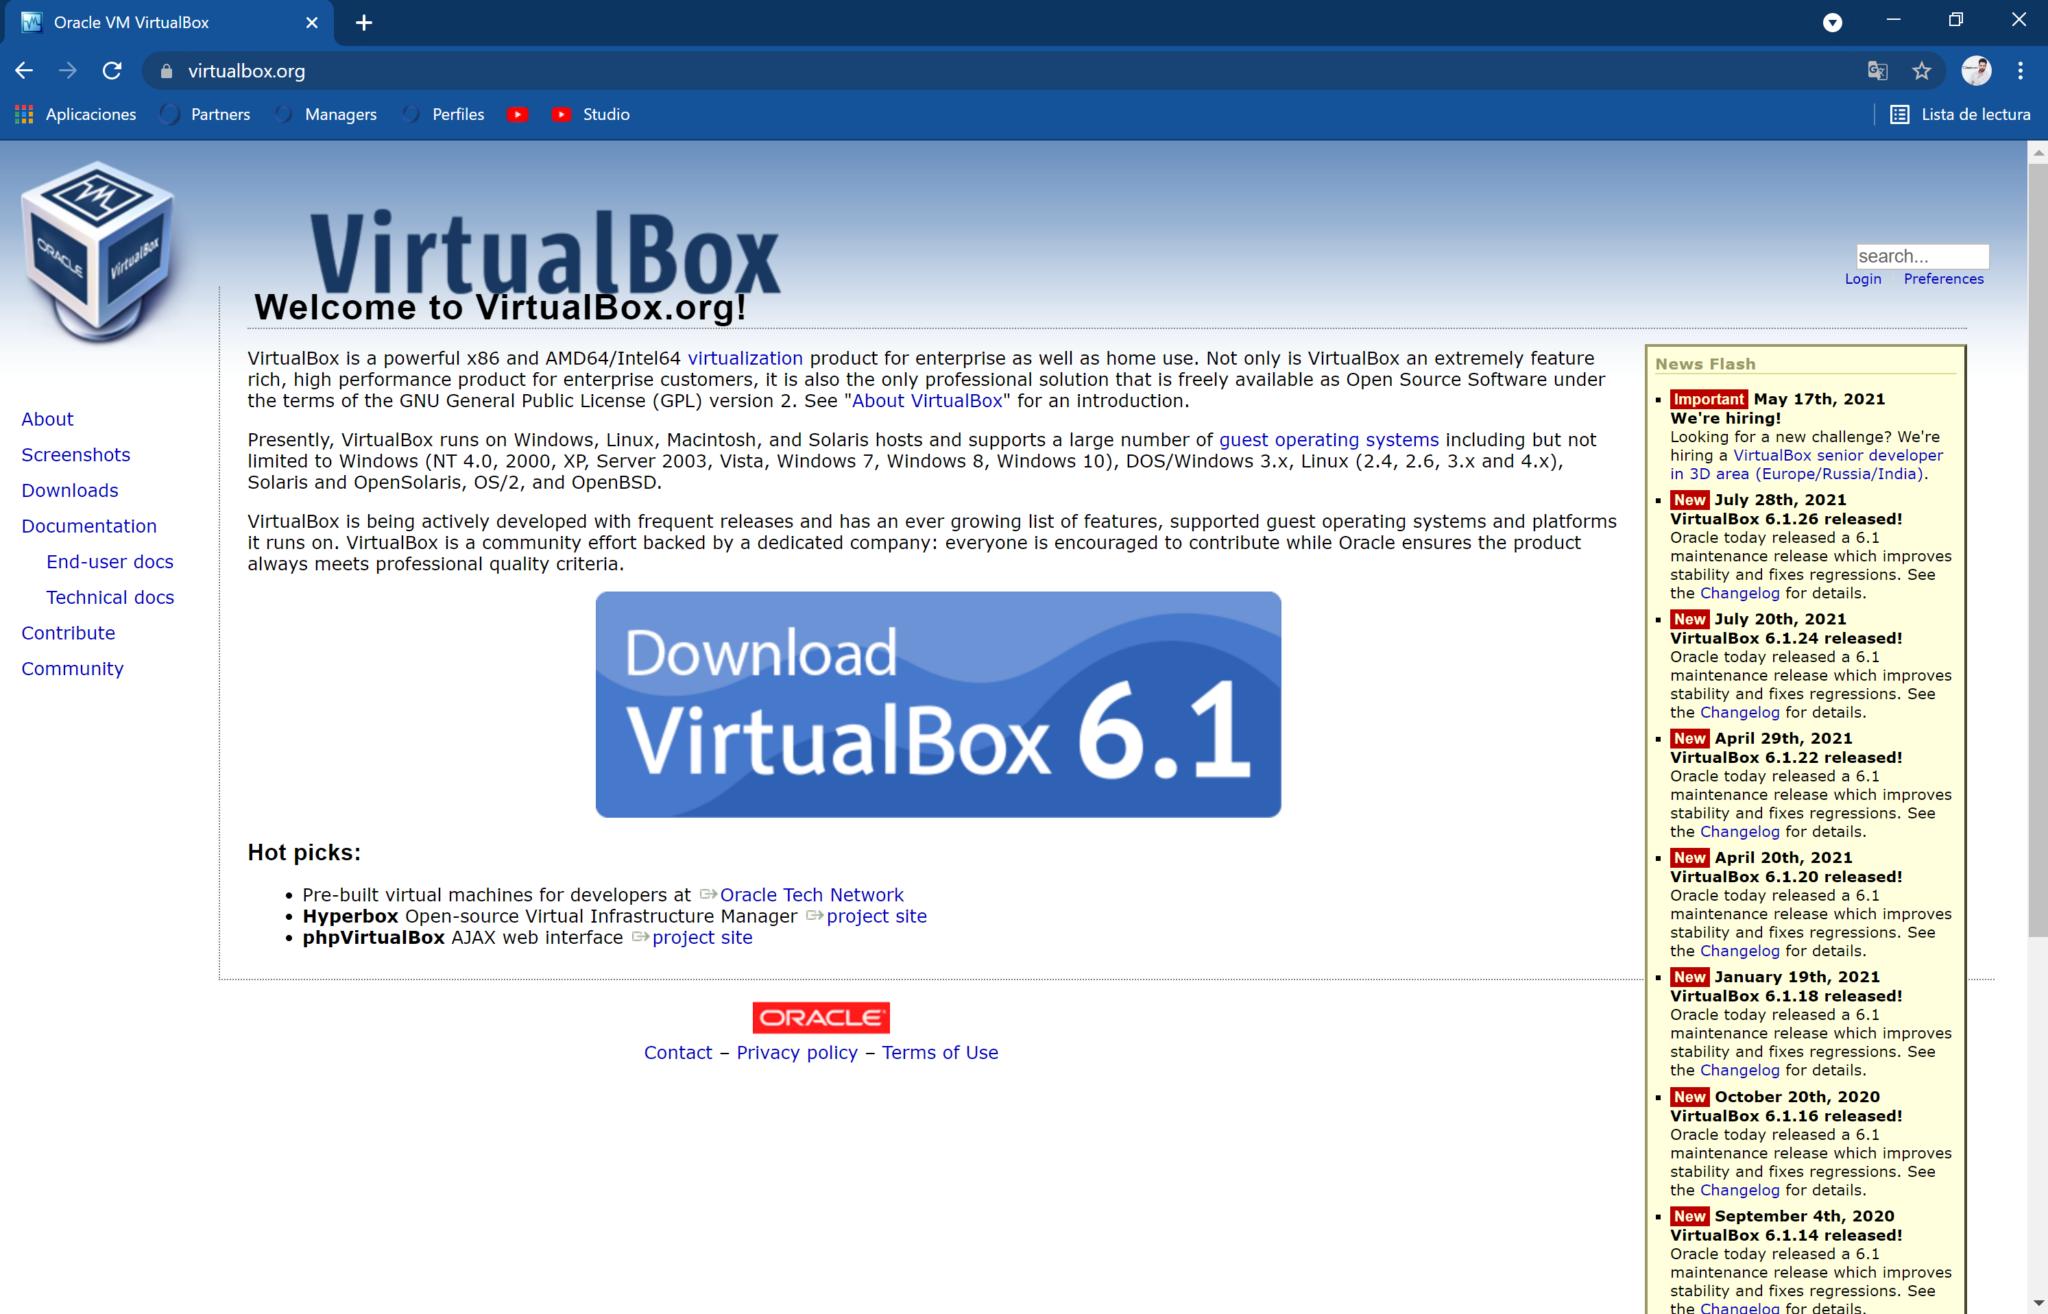Select the 'Hot picks:' heading
This screenshot has height=1314, width=2048.
tap(304, 853)
